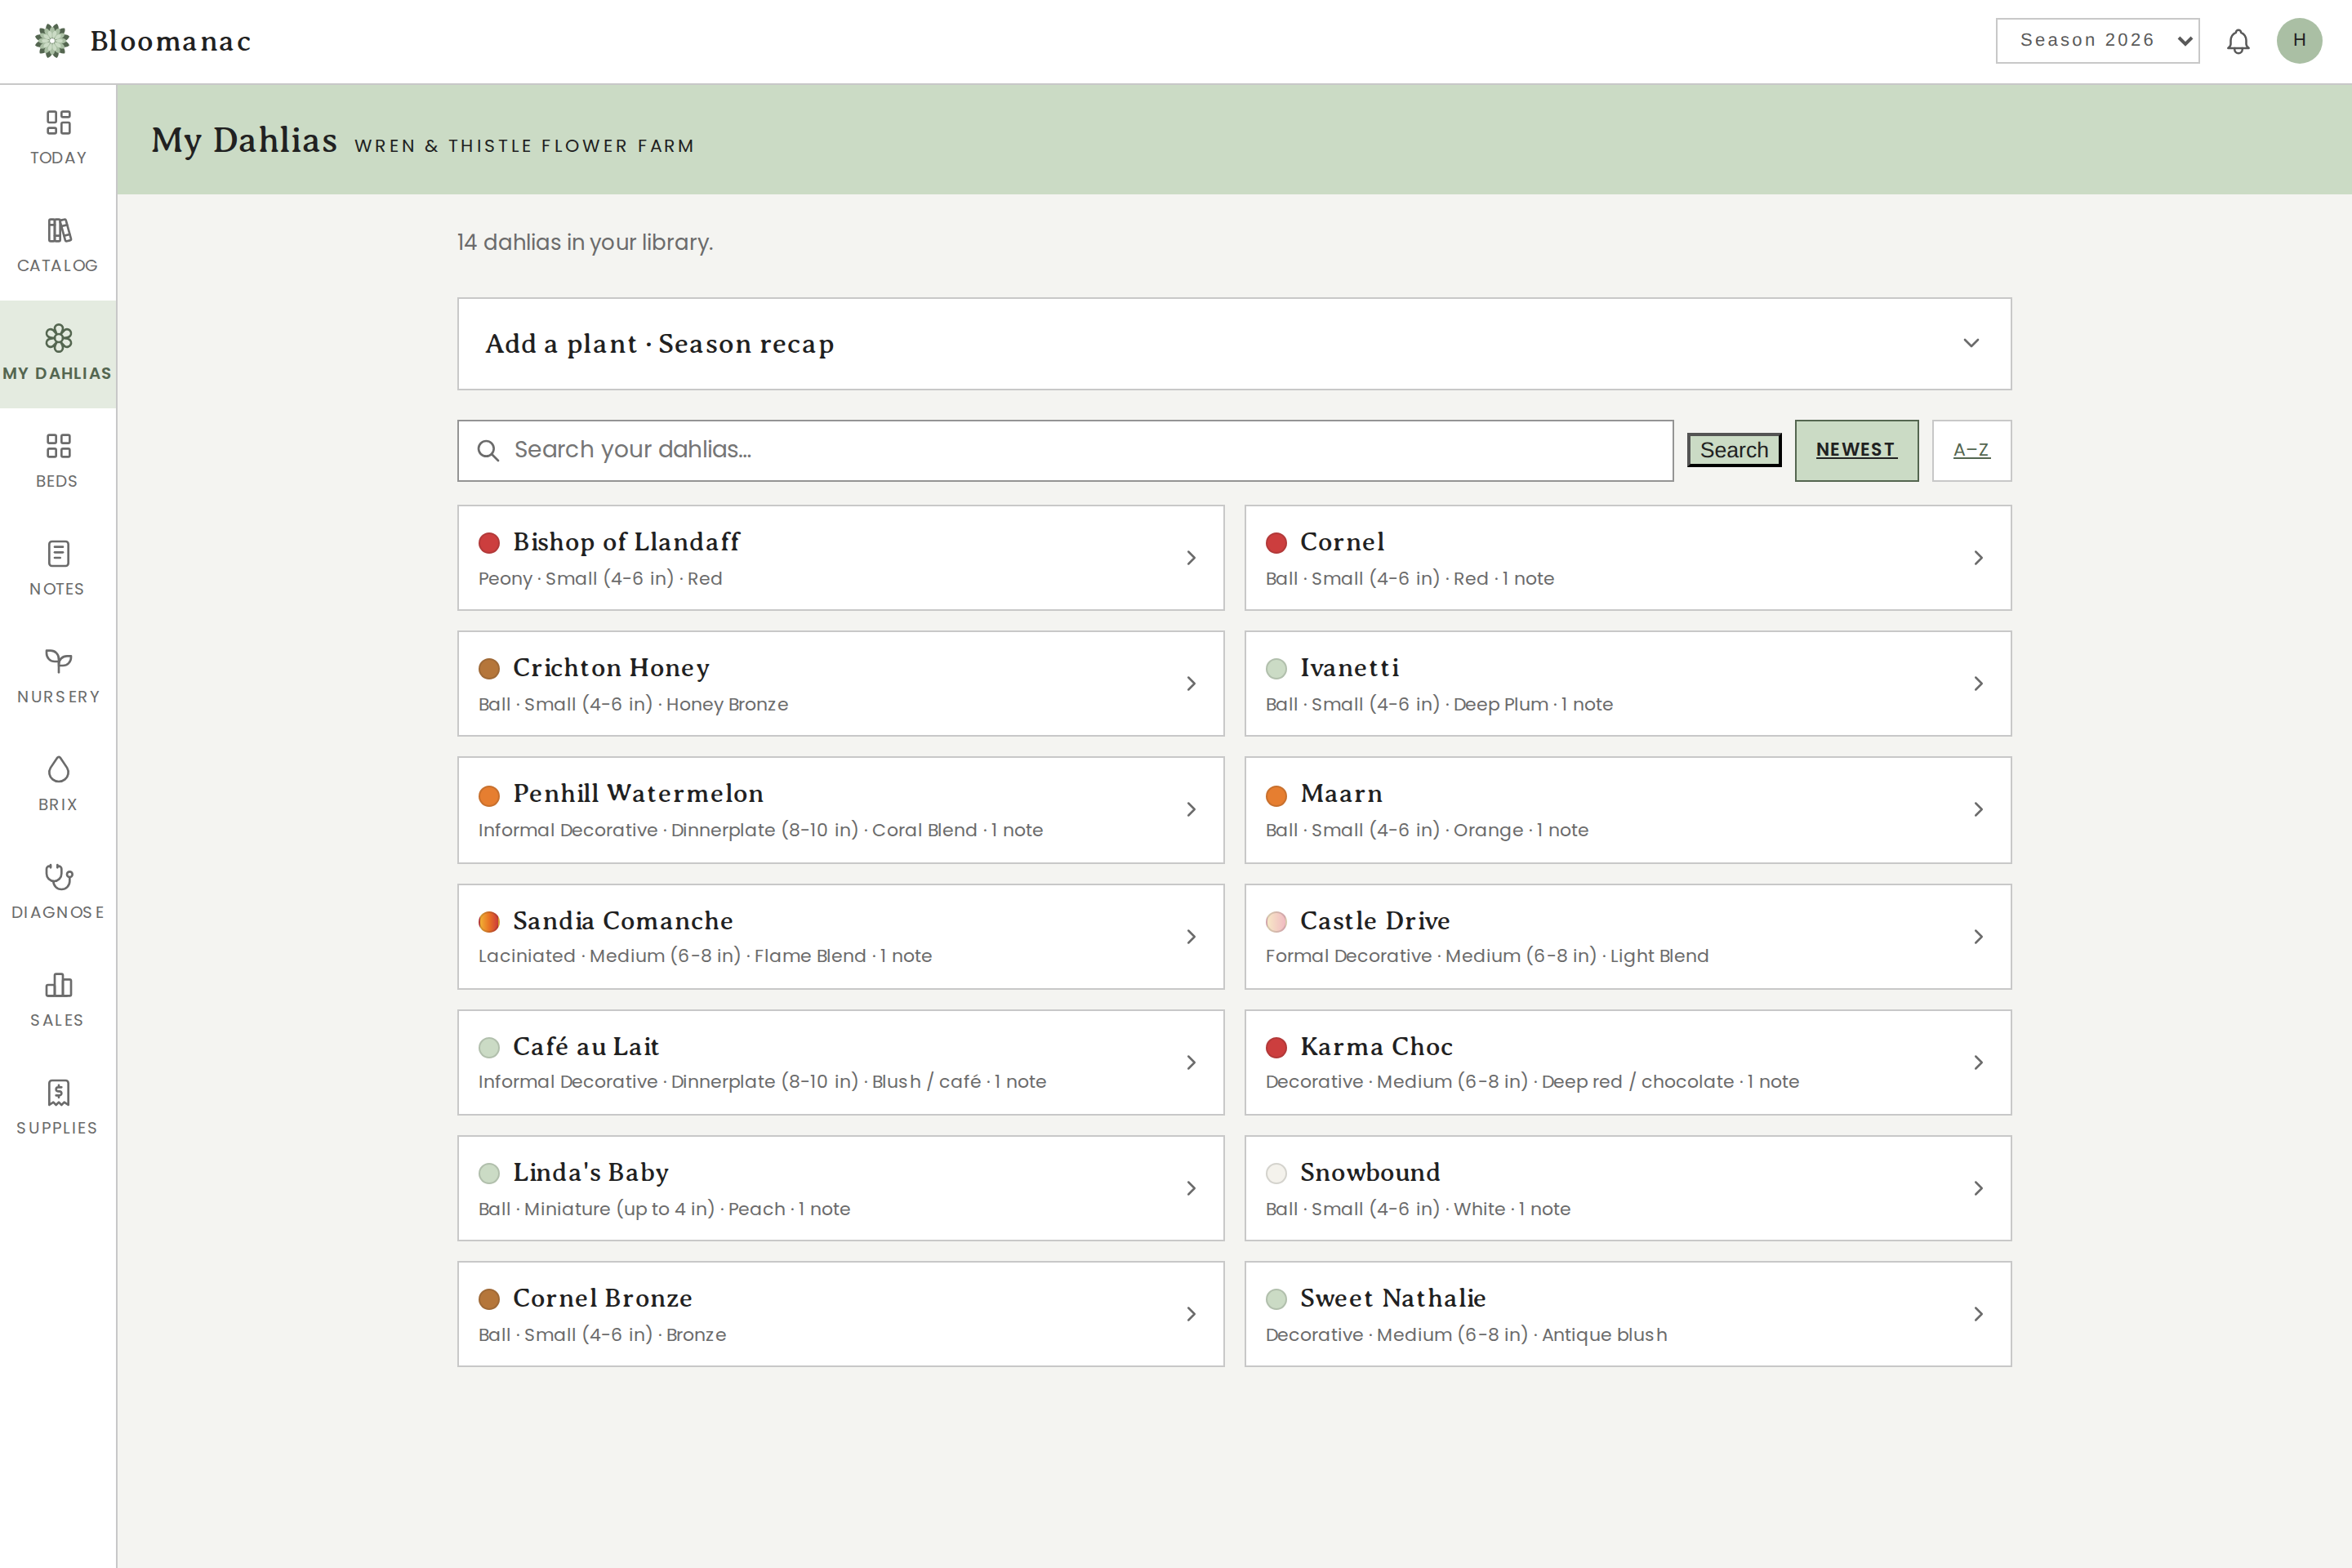2352x1568 pixels.
Task: Go to Diagnose in the sidebar
Action: click(x=58, y=893)
